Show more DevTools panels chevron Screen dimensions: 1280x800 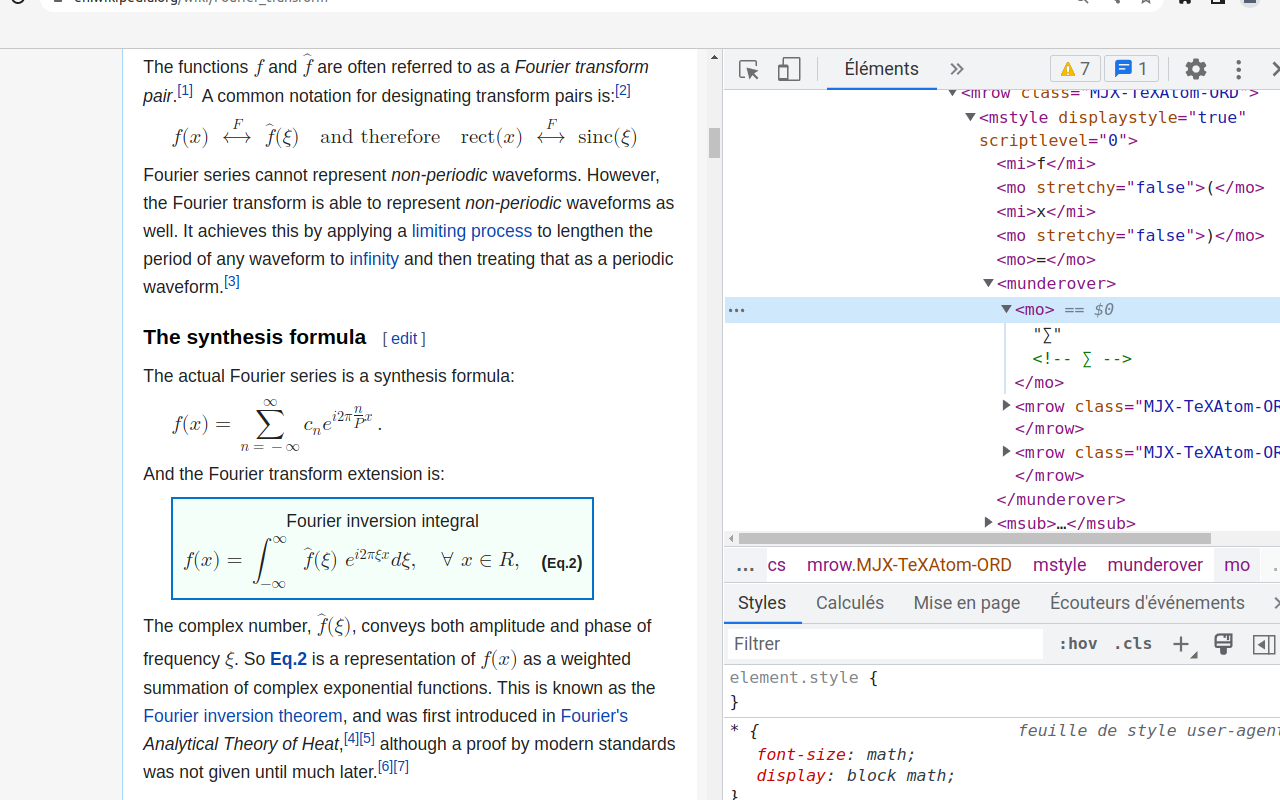[x=957, y=69]
